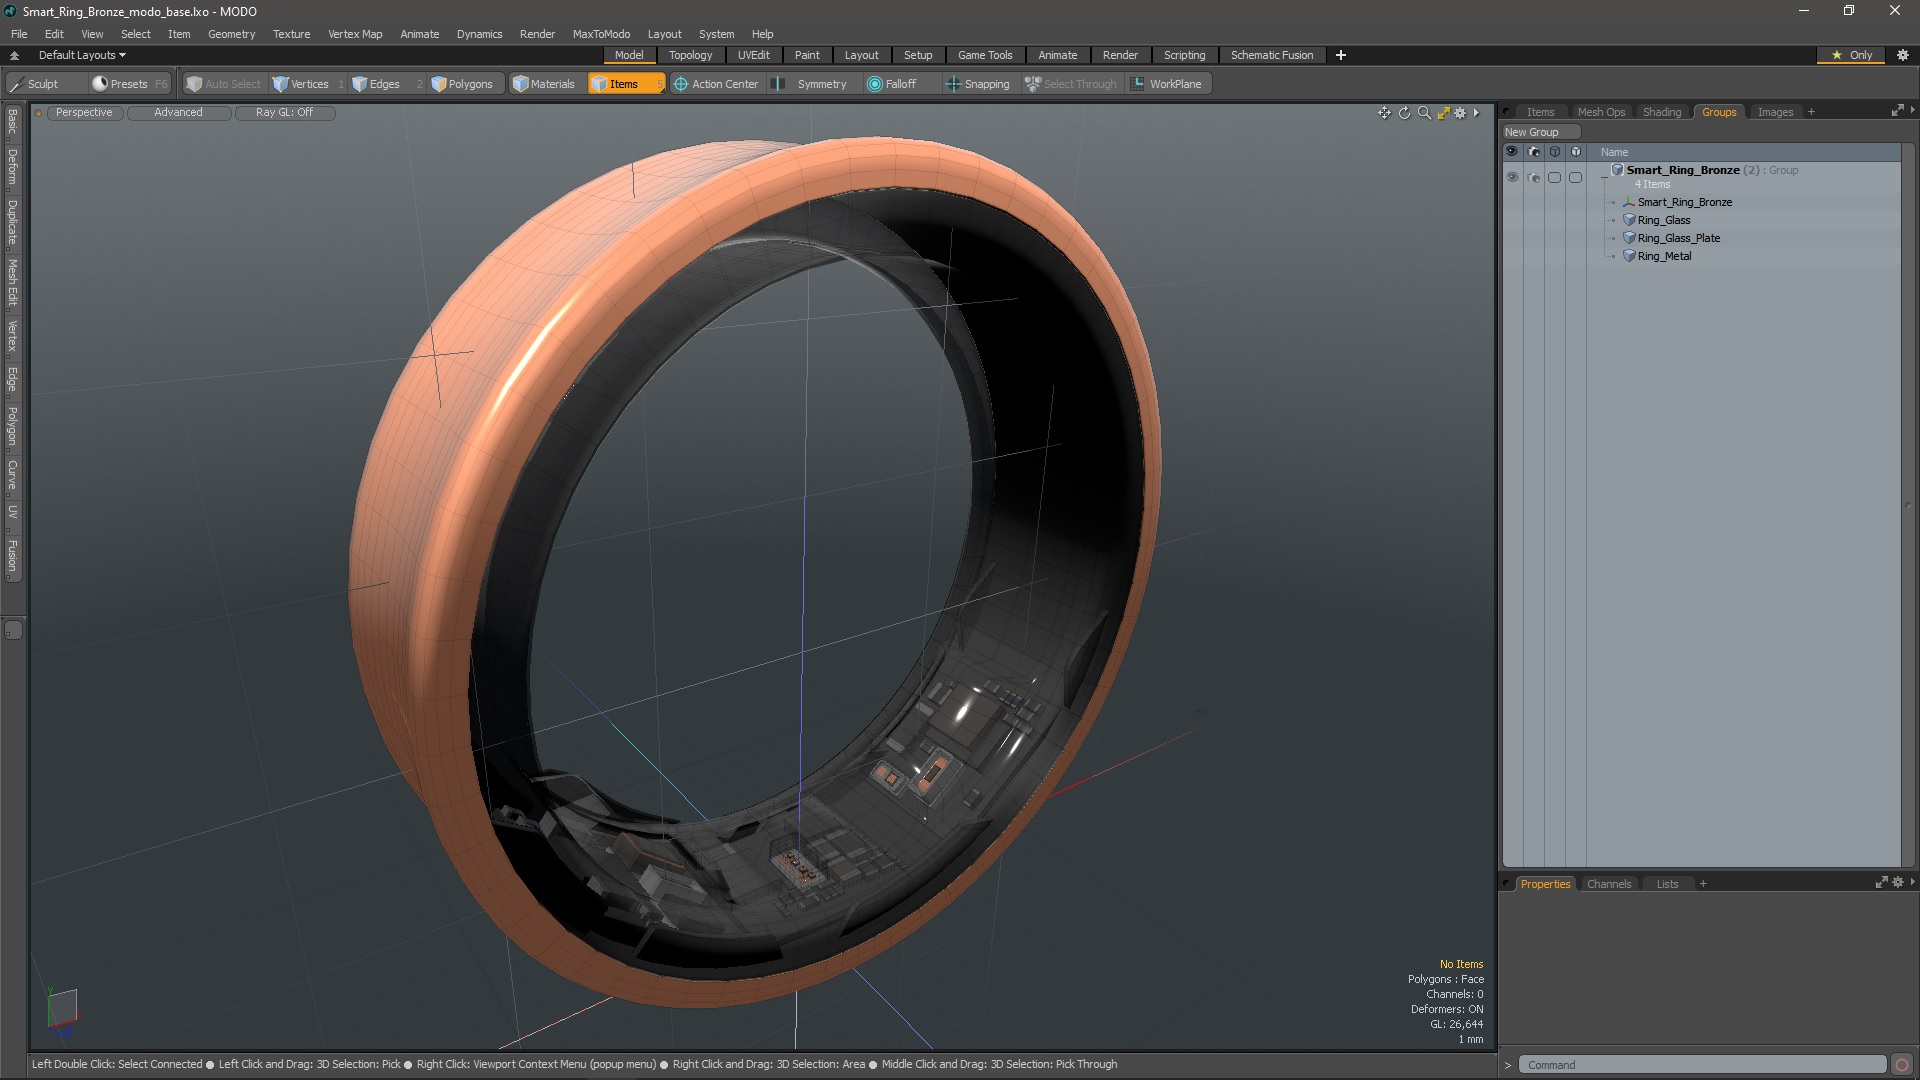Open the Deform vertical sidebar tab
Image resolution: width=1920 pixels, height=1080 pixels.
point(12,167)
